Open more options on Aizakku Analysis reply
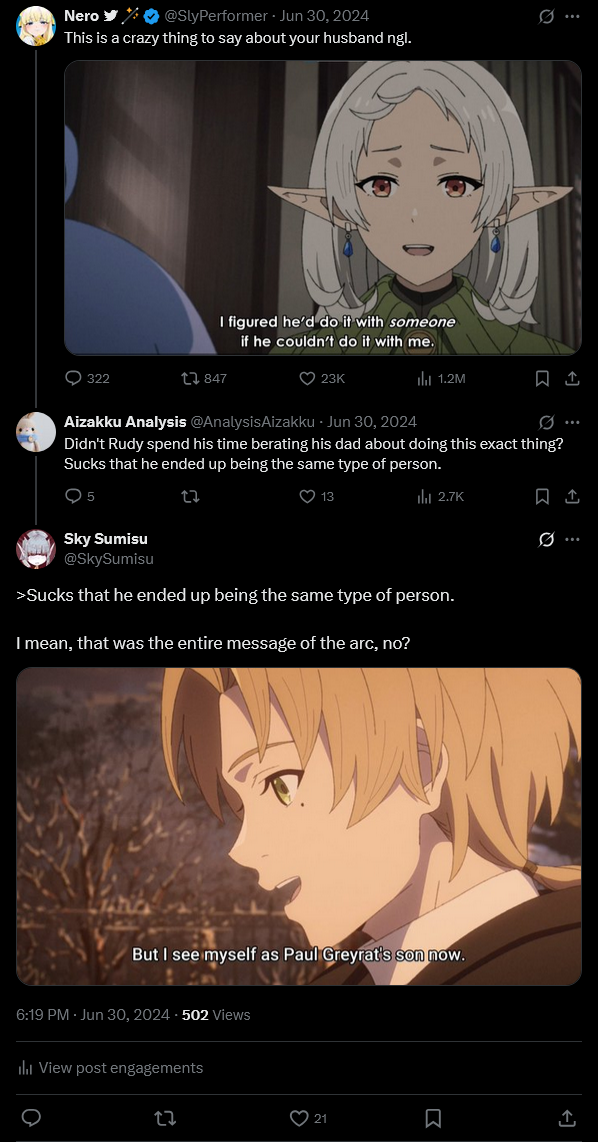This screenshot has height=1142, width=598. coord(573,422)
